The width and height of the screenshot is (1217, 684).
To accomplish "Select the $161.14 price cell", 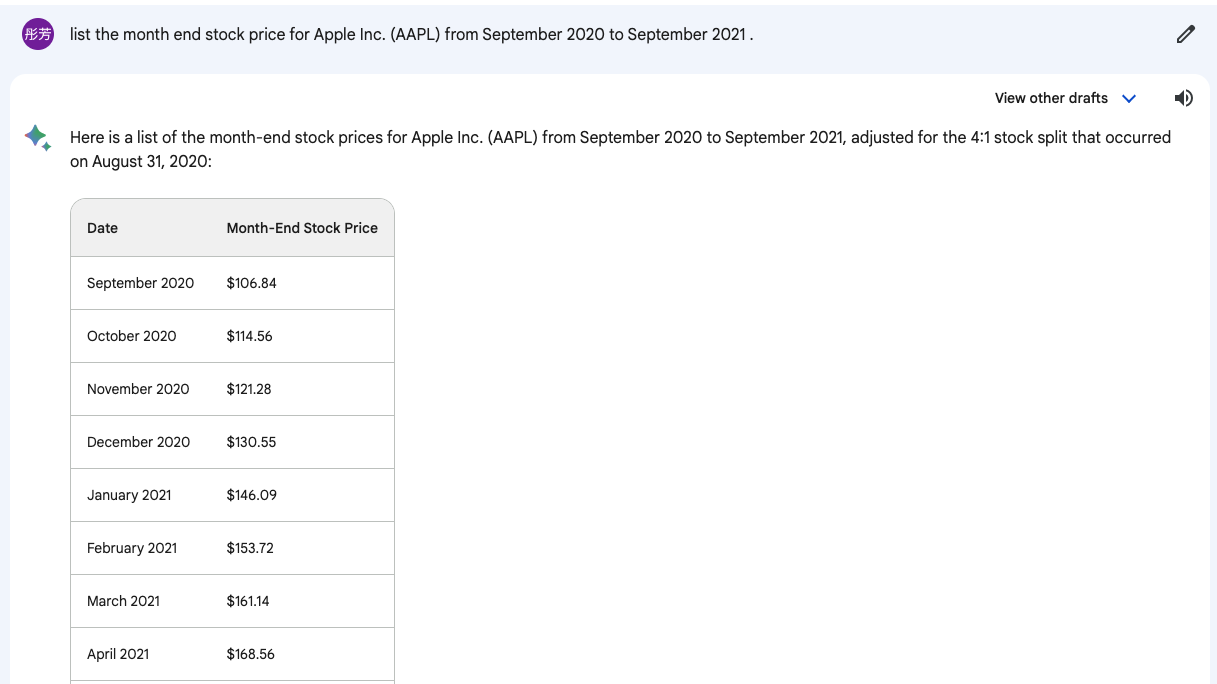I will (302, 601).
